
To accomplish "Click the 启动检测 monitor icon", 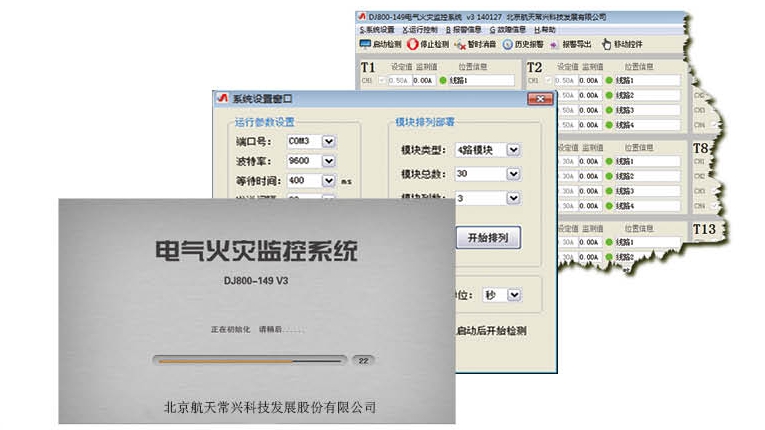I will tap(365, 44).
